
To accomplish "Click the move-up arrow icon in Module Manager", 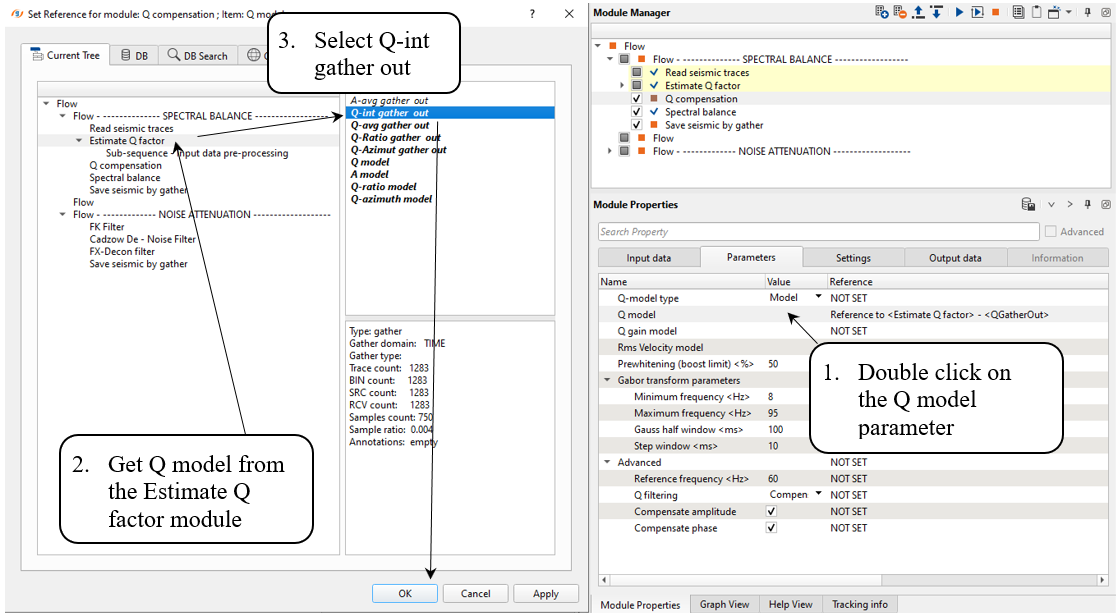I will point(918,12).
